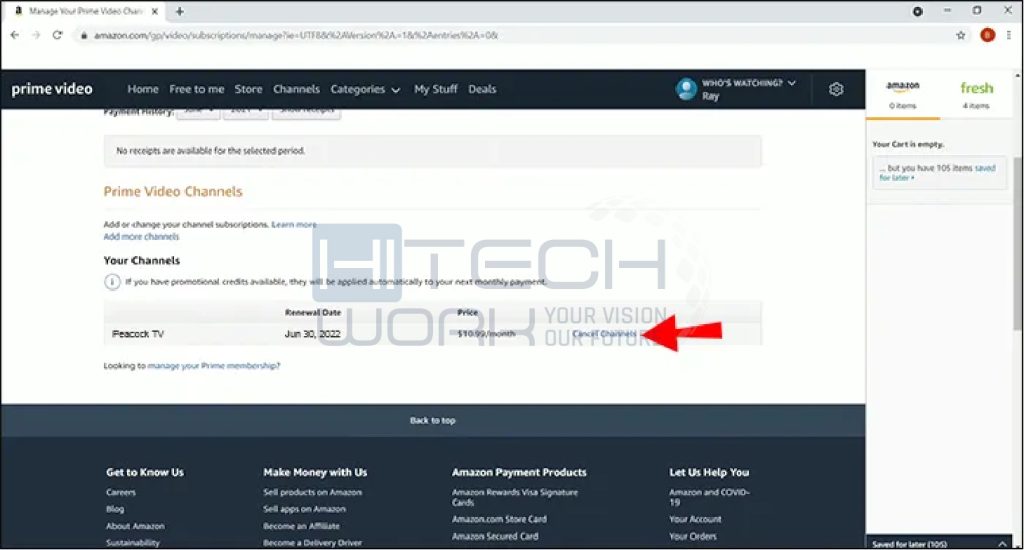Open Amazon.com Store Card link
Image resolution: width=1024 pixels, height=550 pixels.
point(499,519)
